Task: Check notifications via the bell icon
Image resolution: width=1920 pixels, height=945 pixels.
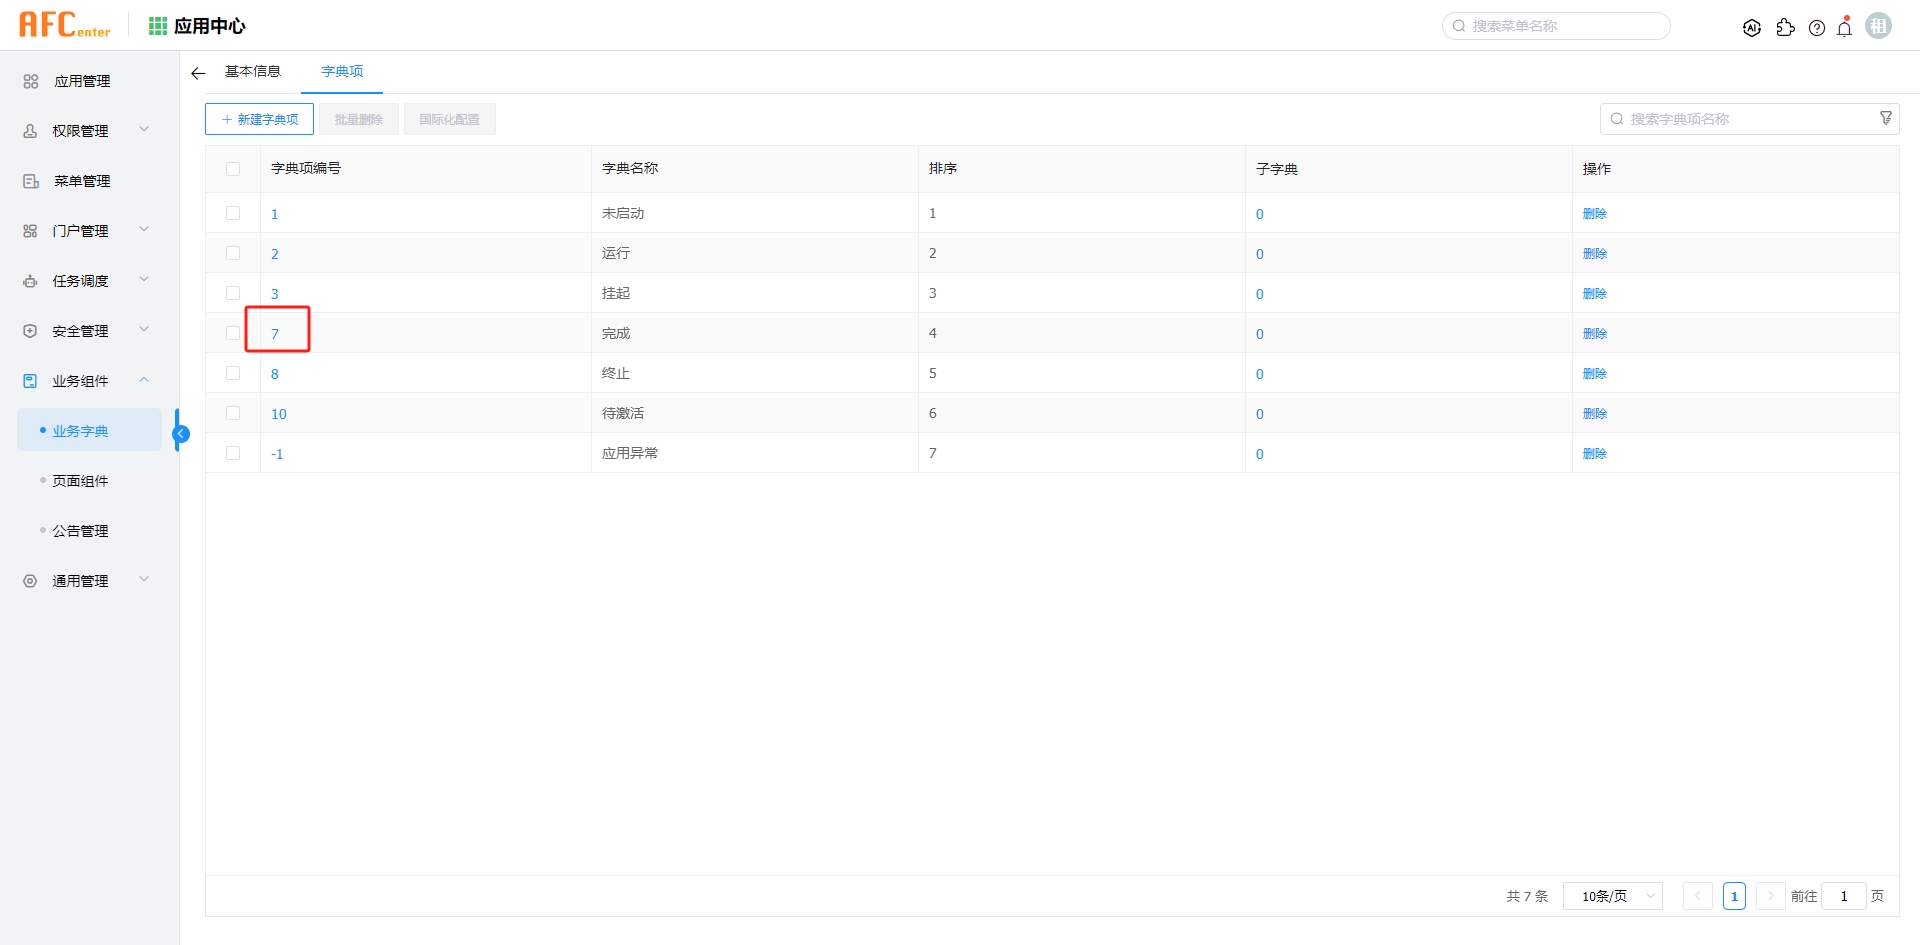Action: tap(1845, 27)
